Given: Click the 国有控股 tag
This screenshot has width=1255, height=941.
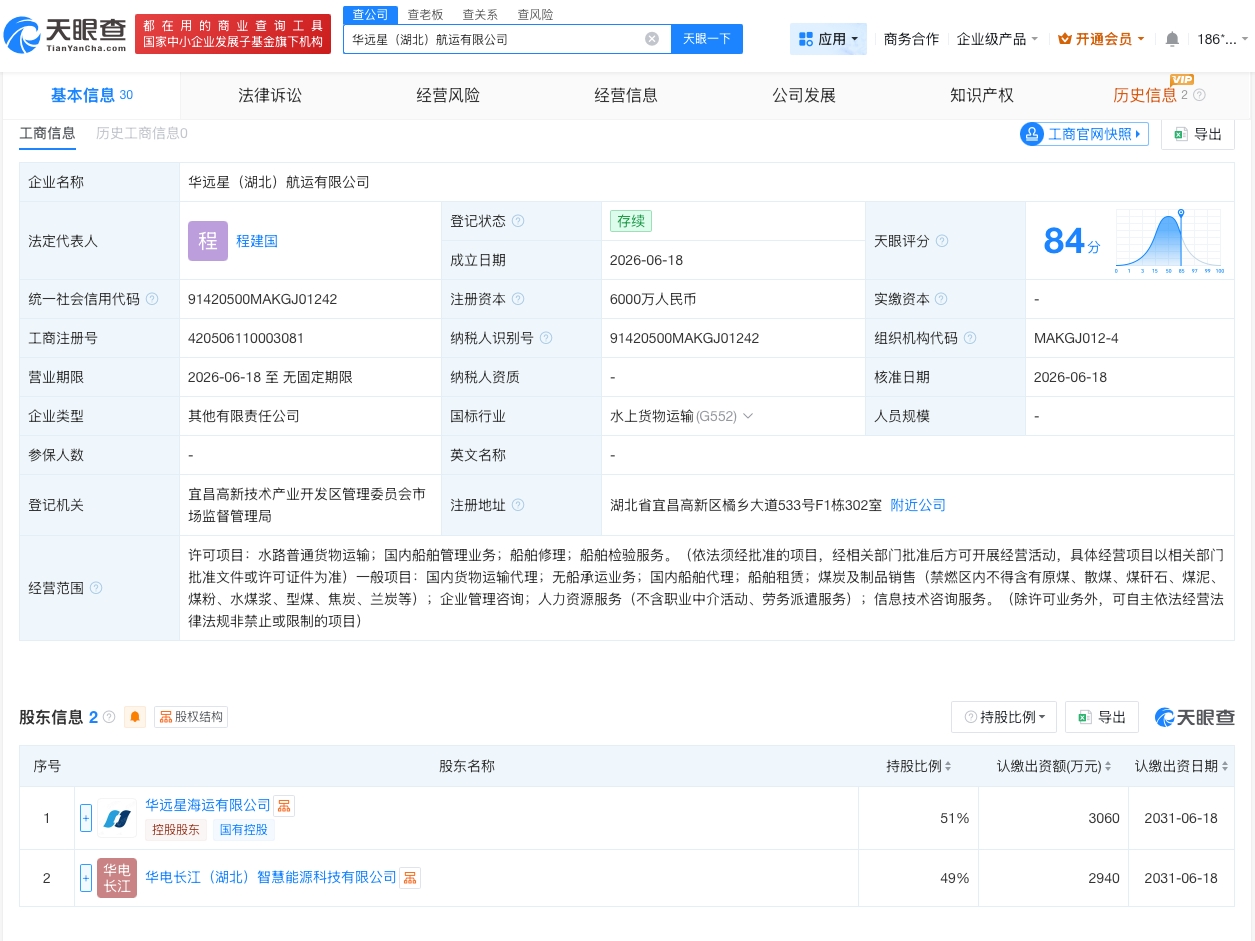Looking at the screenshot, I should (243, 830).
